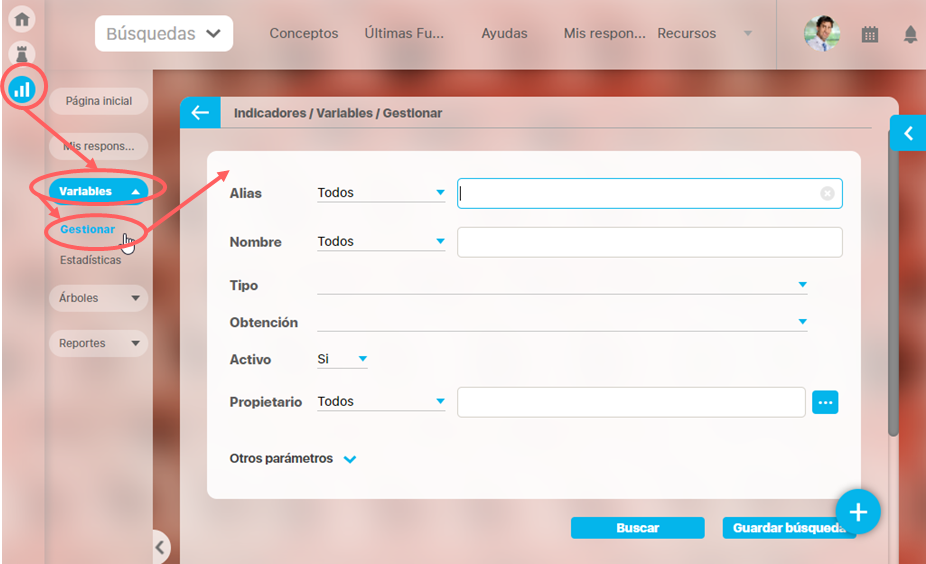Collapse the right side panel chevron
Screen dimensions: 926x564
[908, 133]
